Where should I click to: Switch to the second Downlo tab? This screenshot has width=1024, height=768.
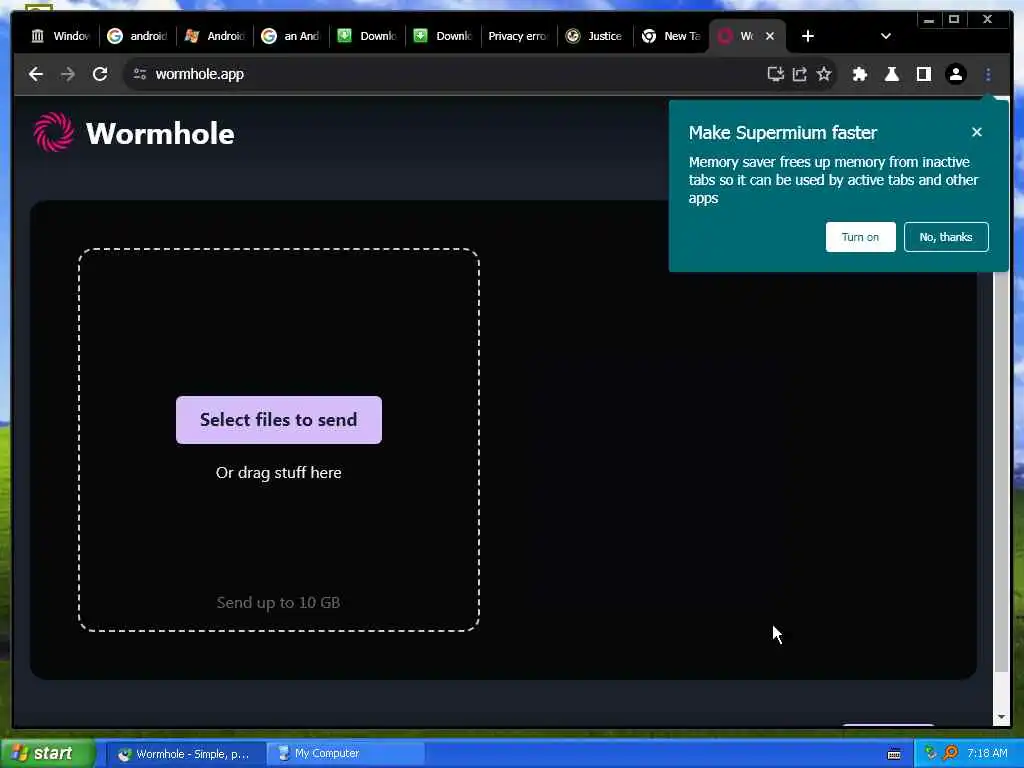click(444, 36)
